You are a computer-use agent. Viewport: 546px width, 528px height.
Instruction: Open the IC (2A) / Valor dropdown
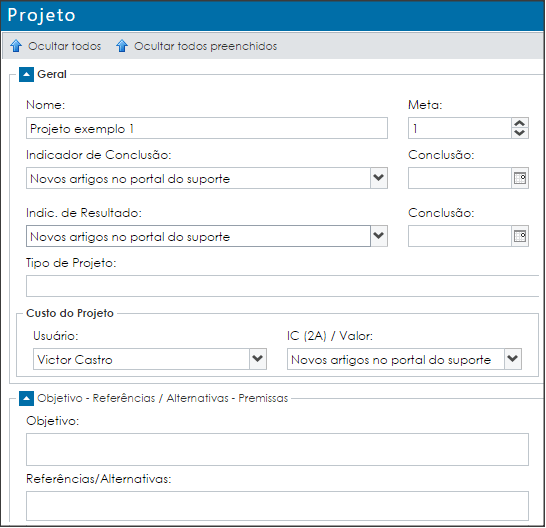pos(513,359)
